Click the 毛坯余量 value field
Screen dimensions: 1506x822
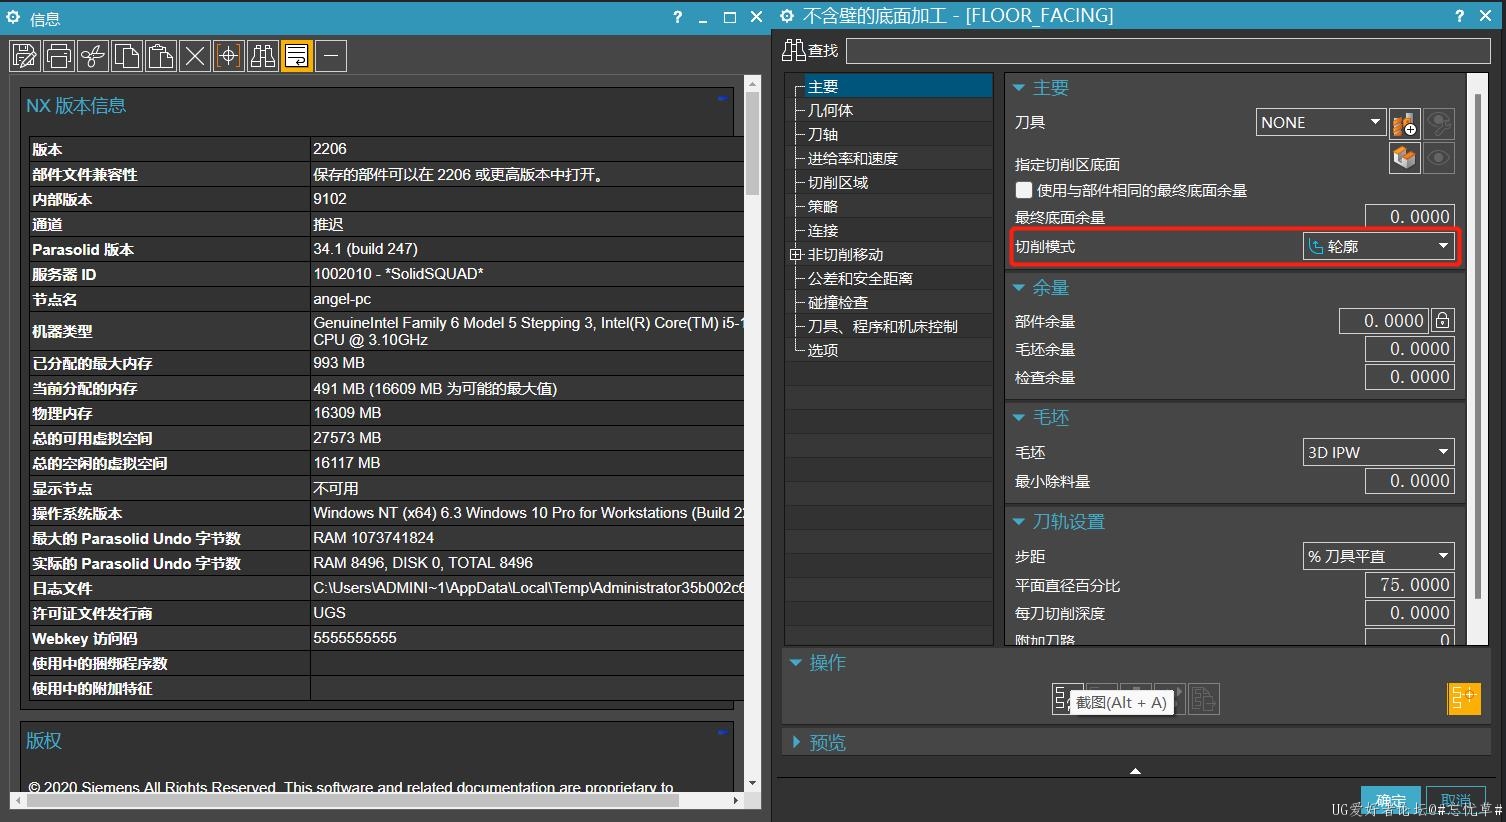(1409, 349)
